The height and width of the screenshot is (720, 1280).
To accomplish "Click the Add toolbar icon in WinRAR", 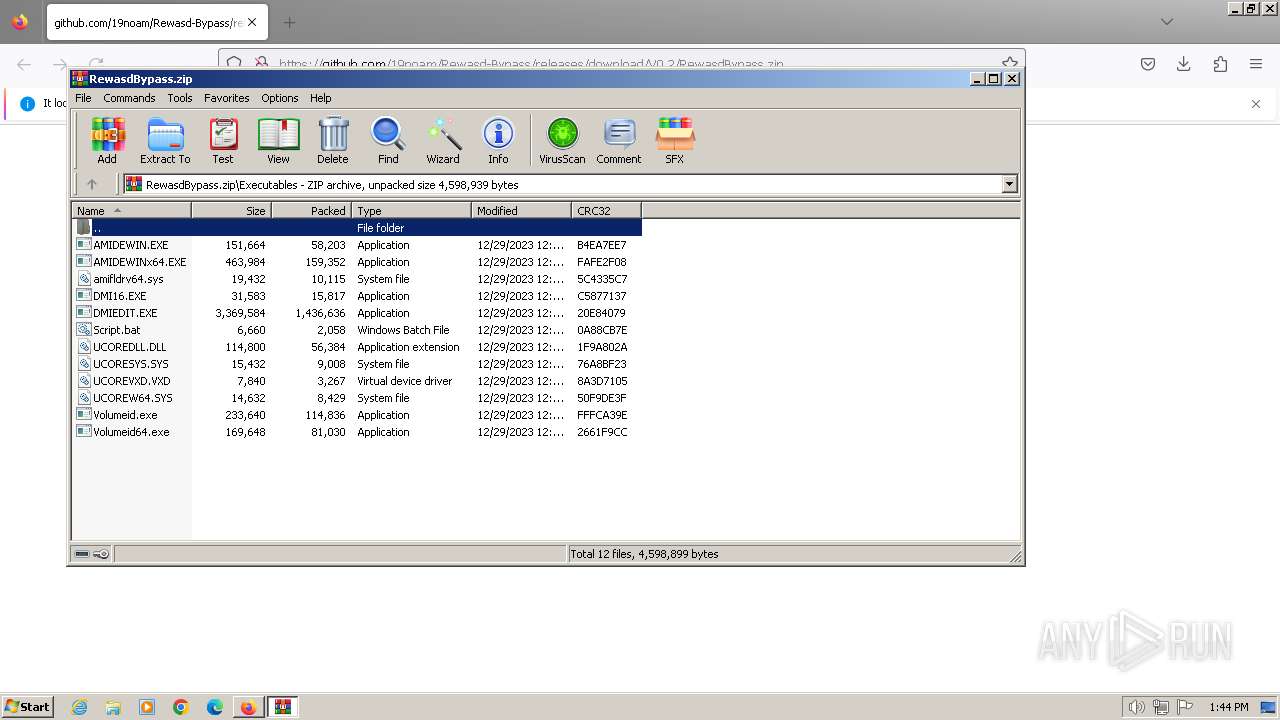I will click(x=107, y=140).
